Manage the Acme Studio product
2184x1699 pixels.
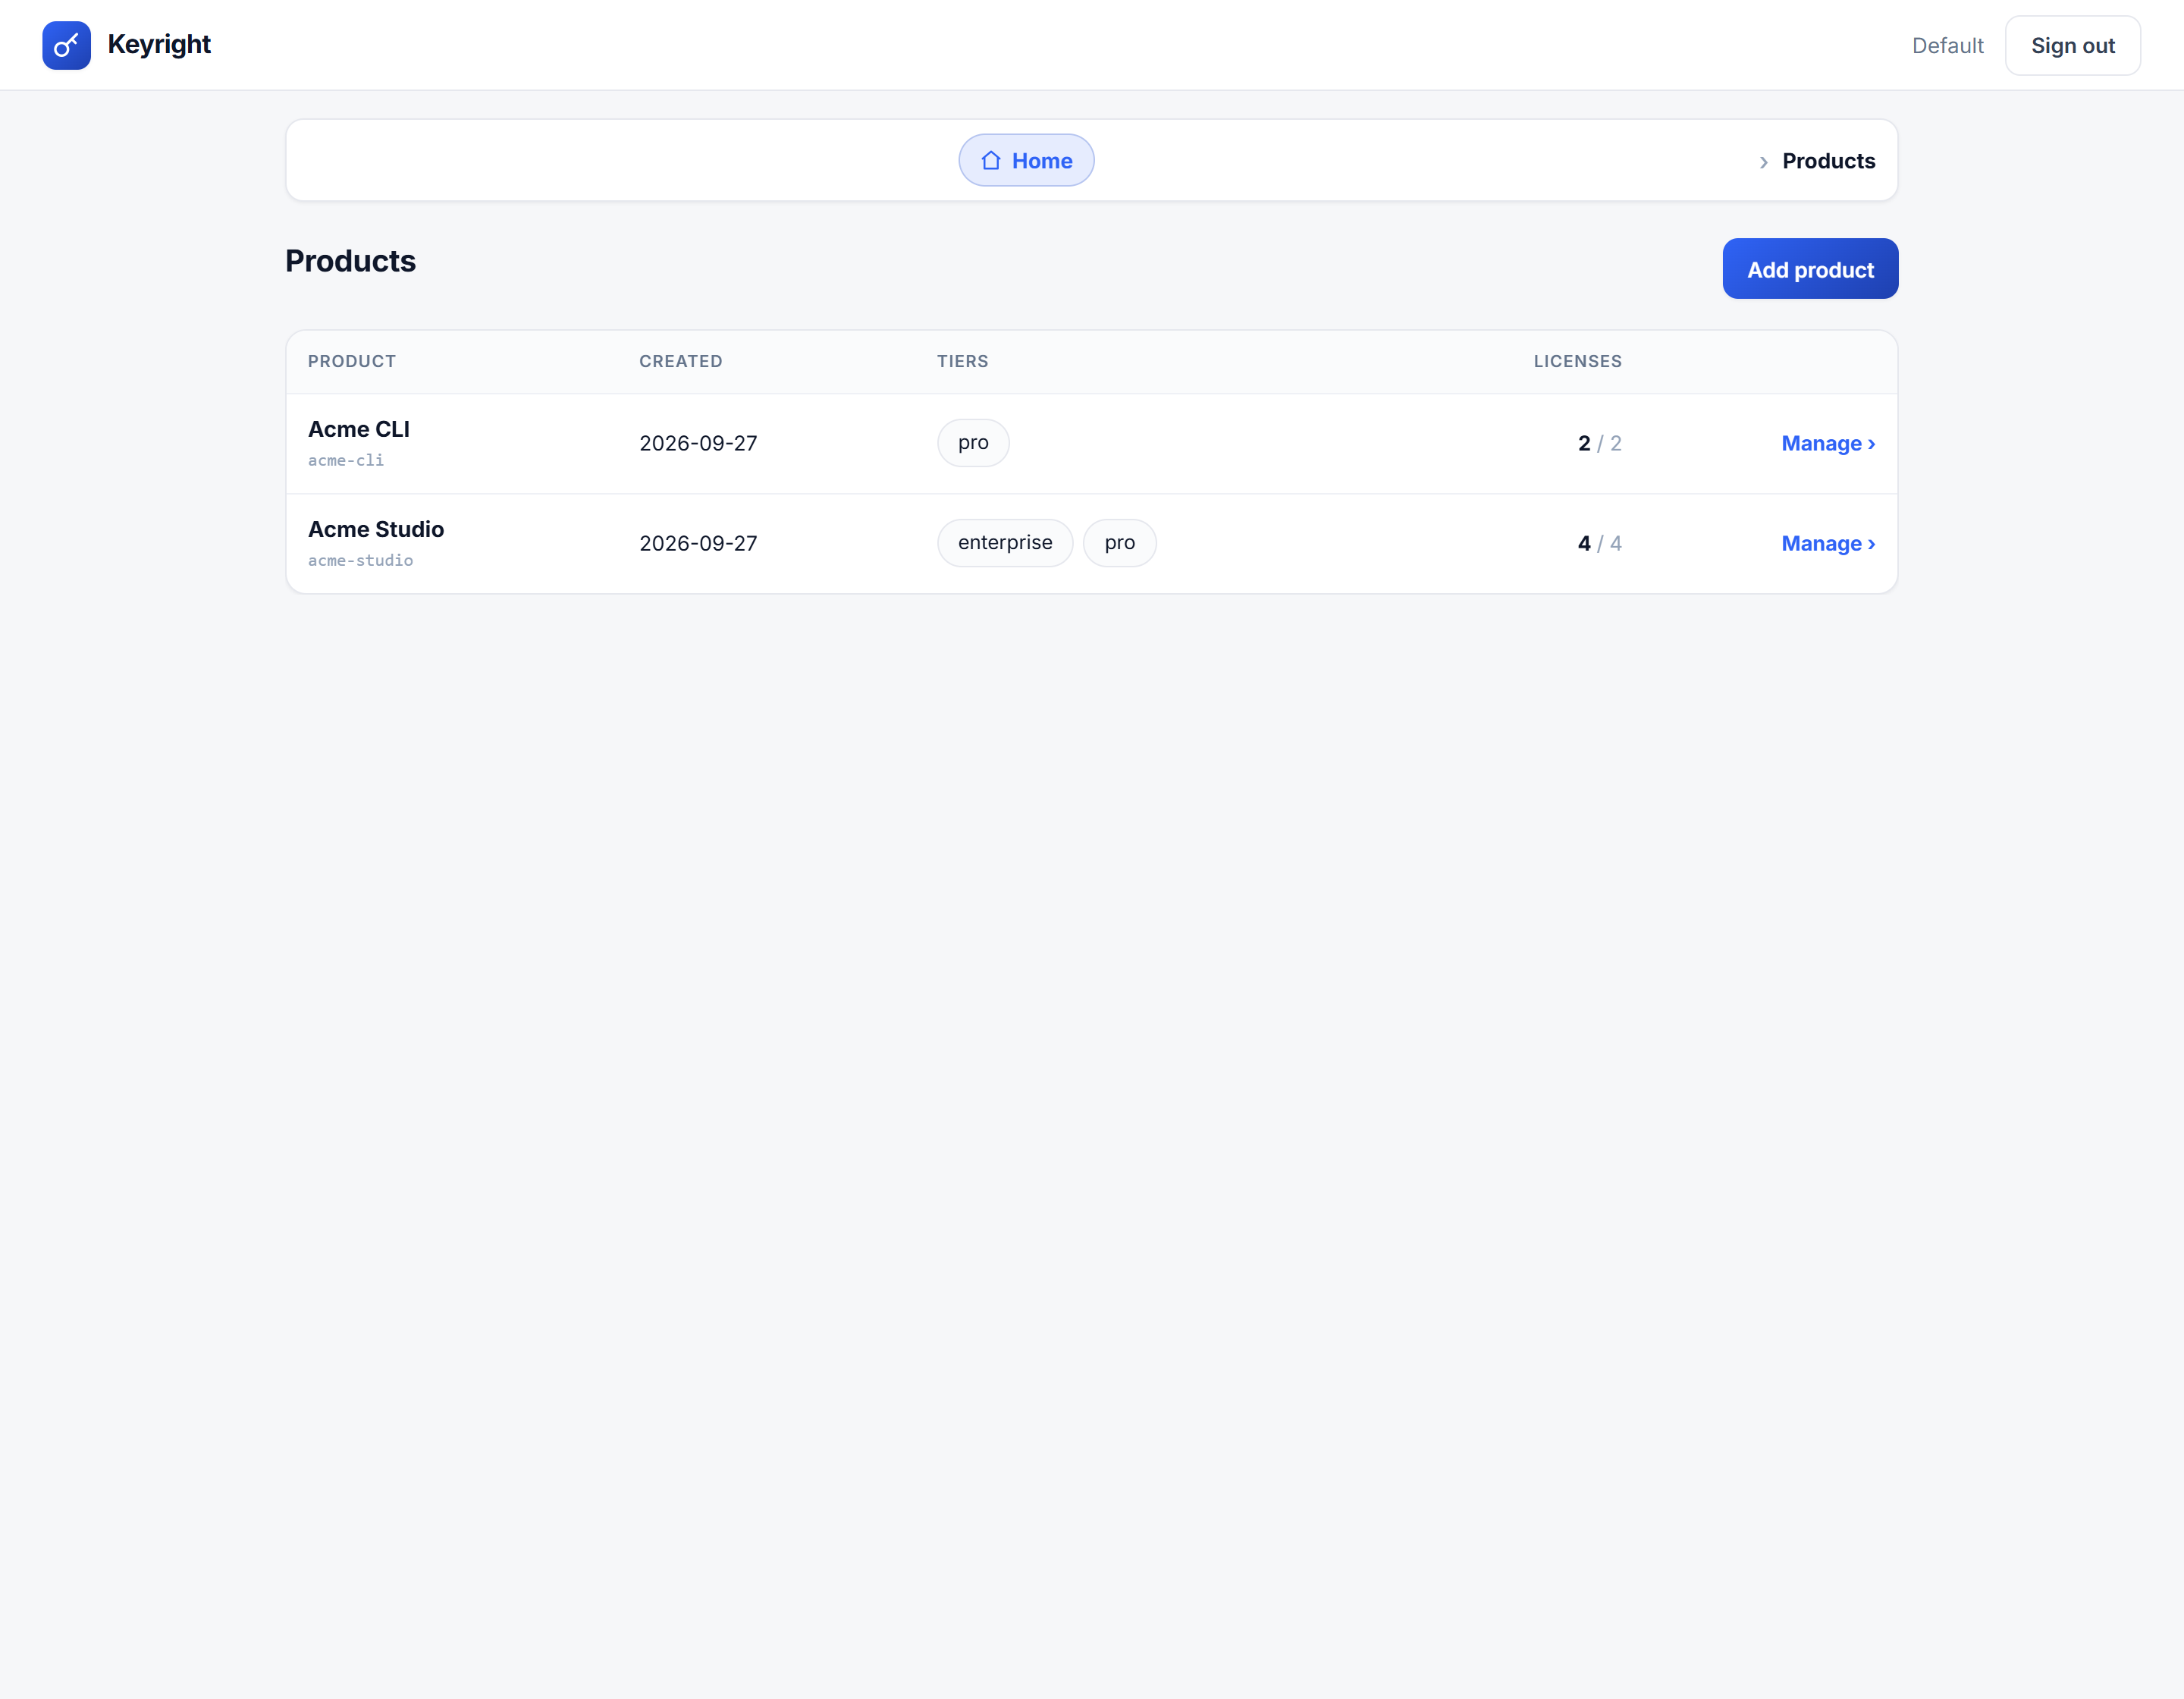pyautogui.click(x=1827, y=543)
